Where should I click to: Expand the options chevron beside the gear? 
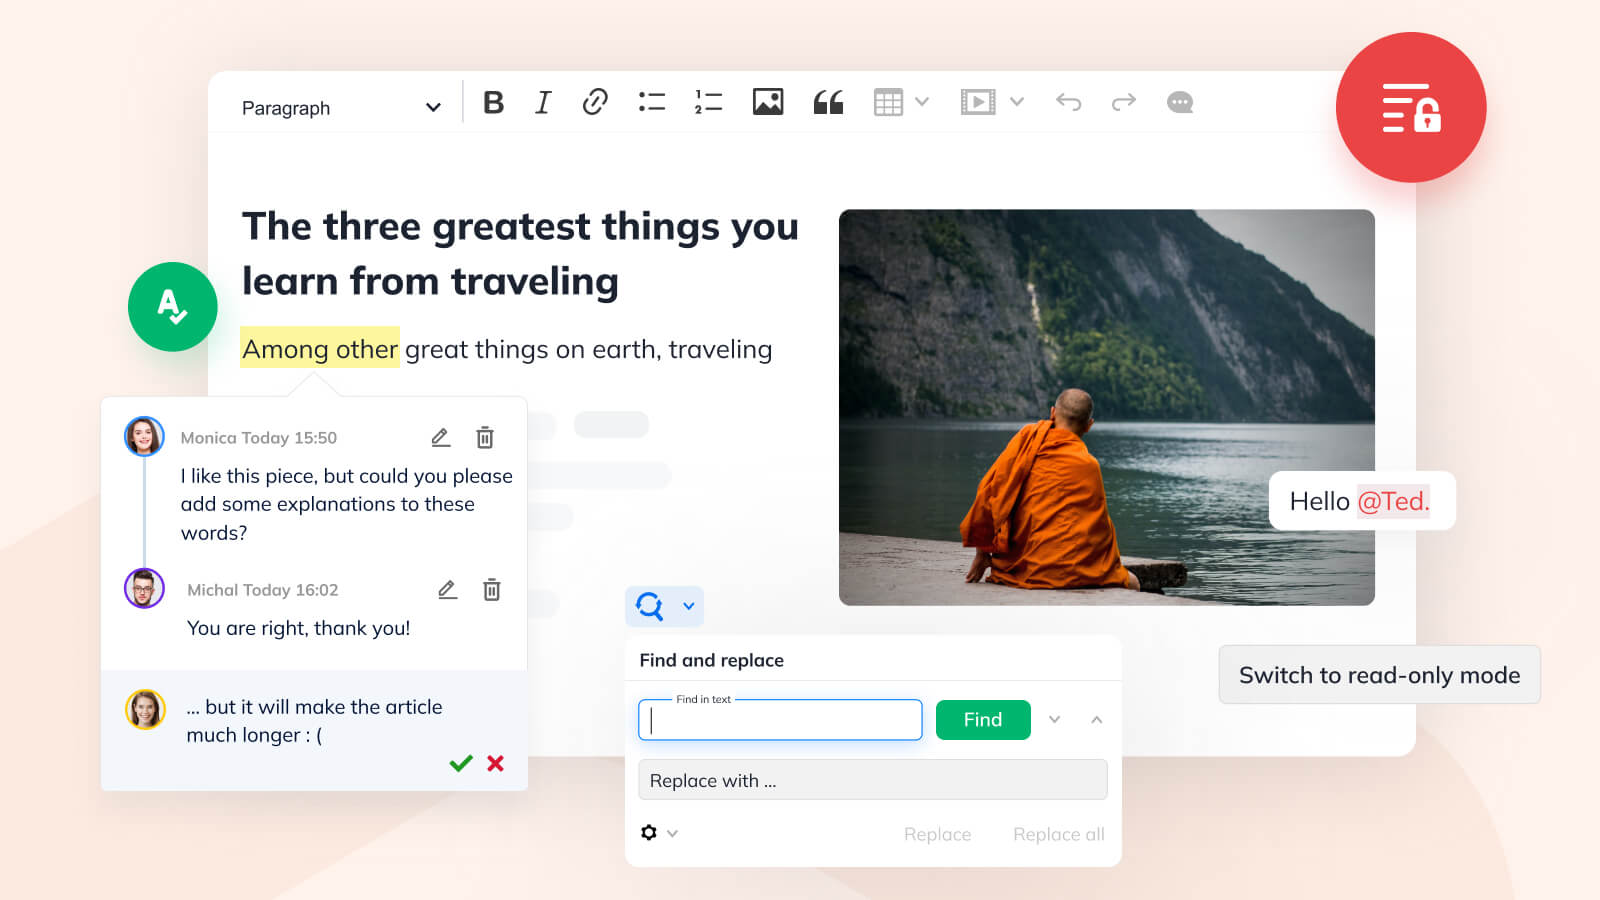point(673,833)
